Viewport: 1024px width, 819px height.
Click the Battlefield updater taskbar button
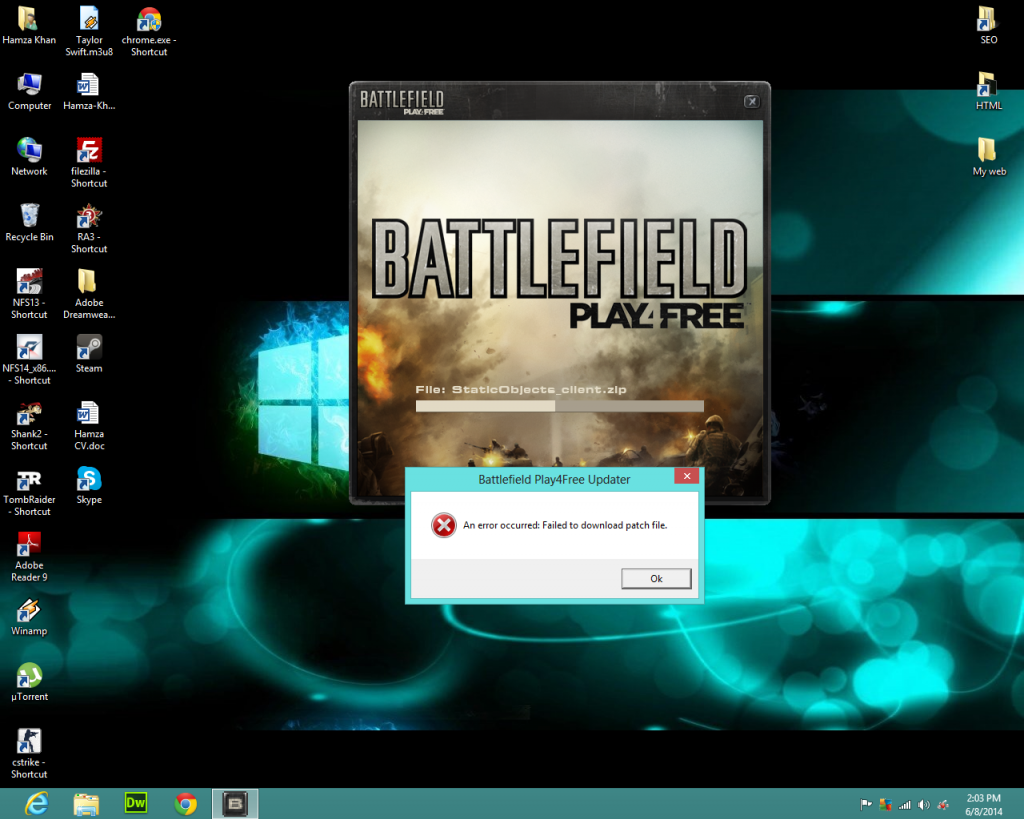[x=235, y=803]
